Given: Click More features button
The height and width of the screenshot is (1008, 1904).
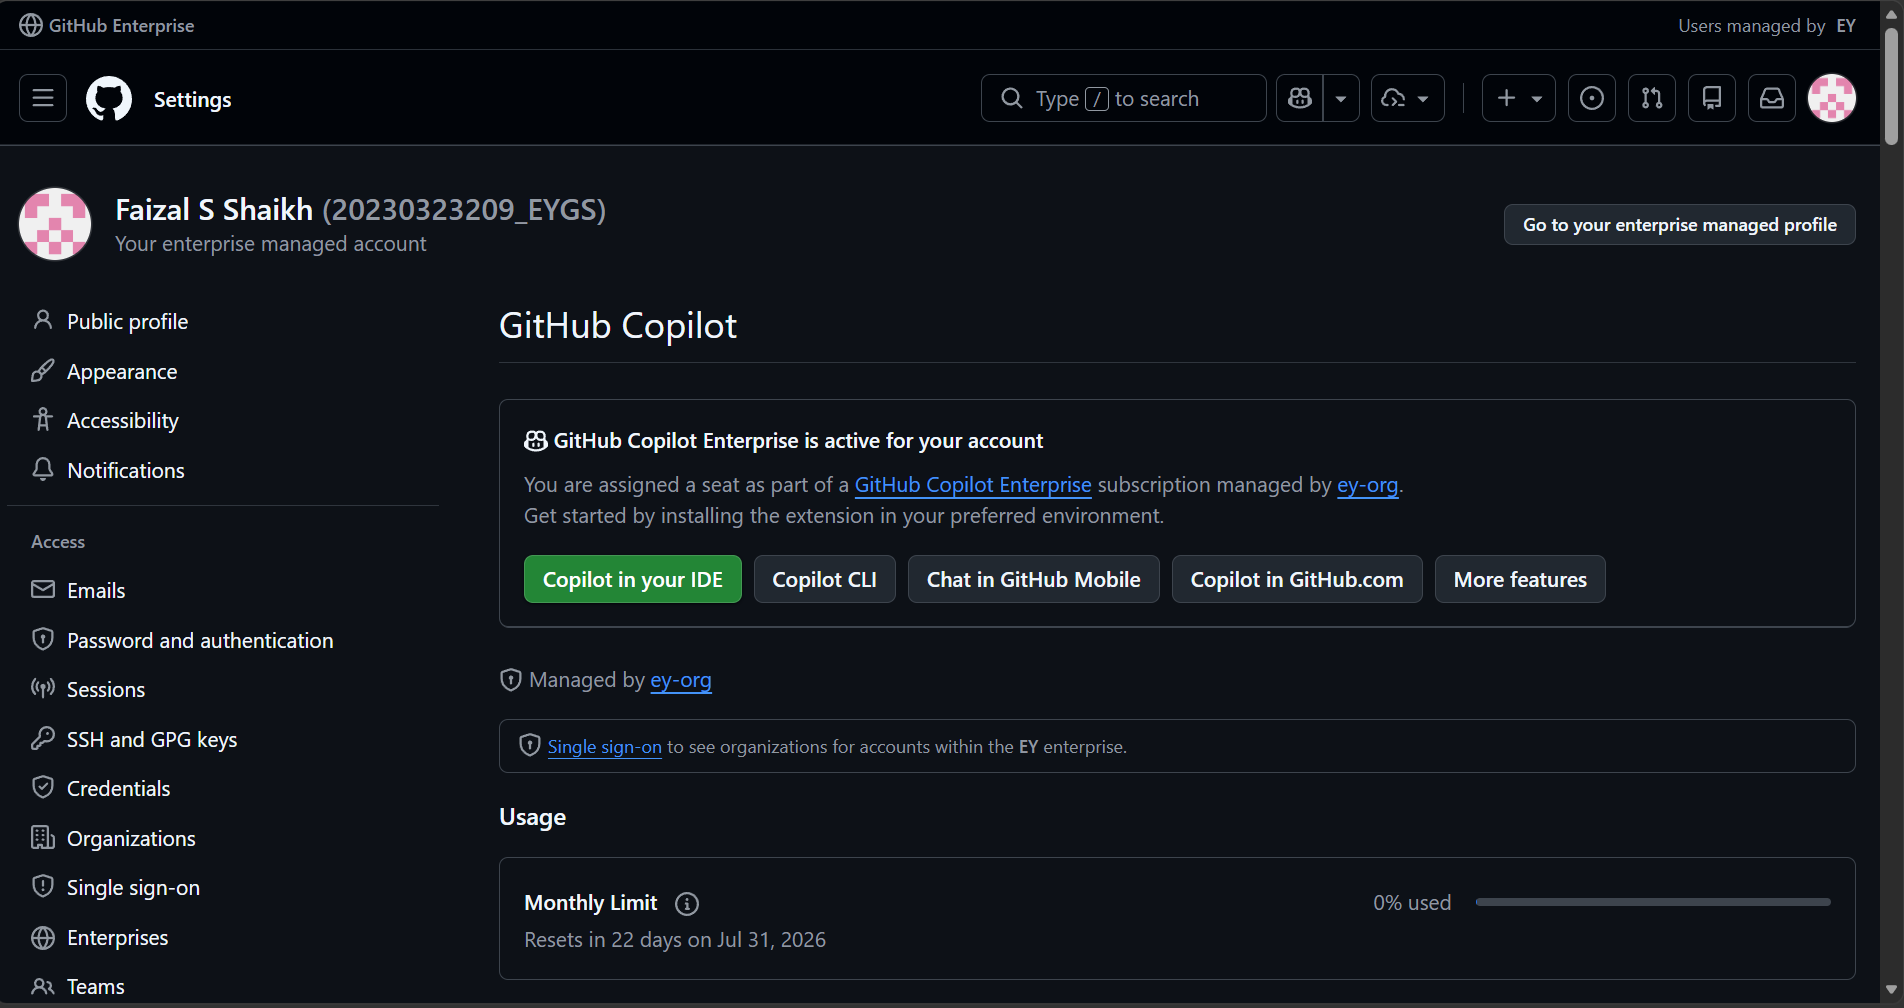Looking at the screenshot, I should (1520, 579).
